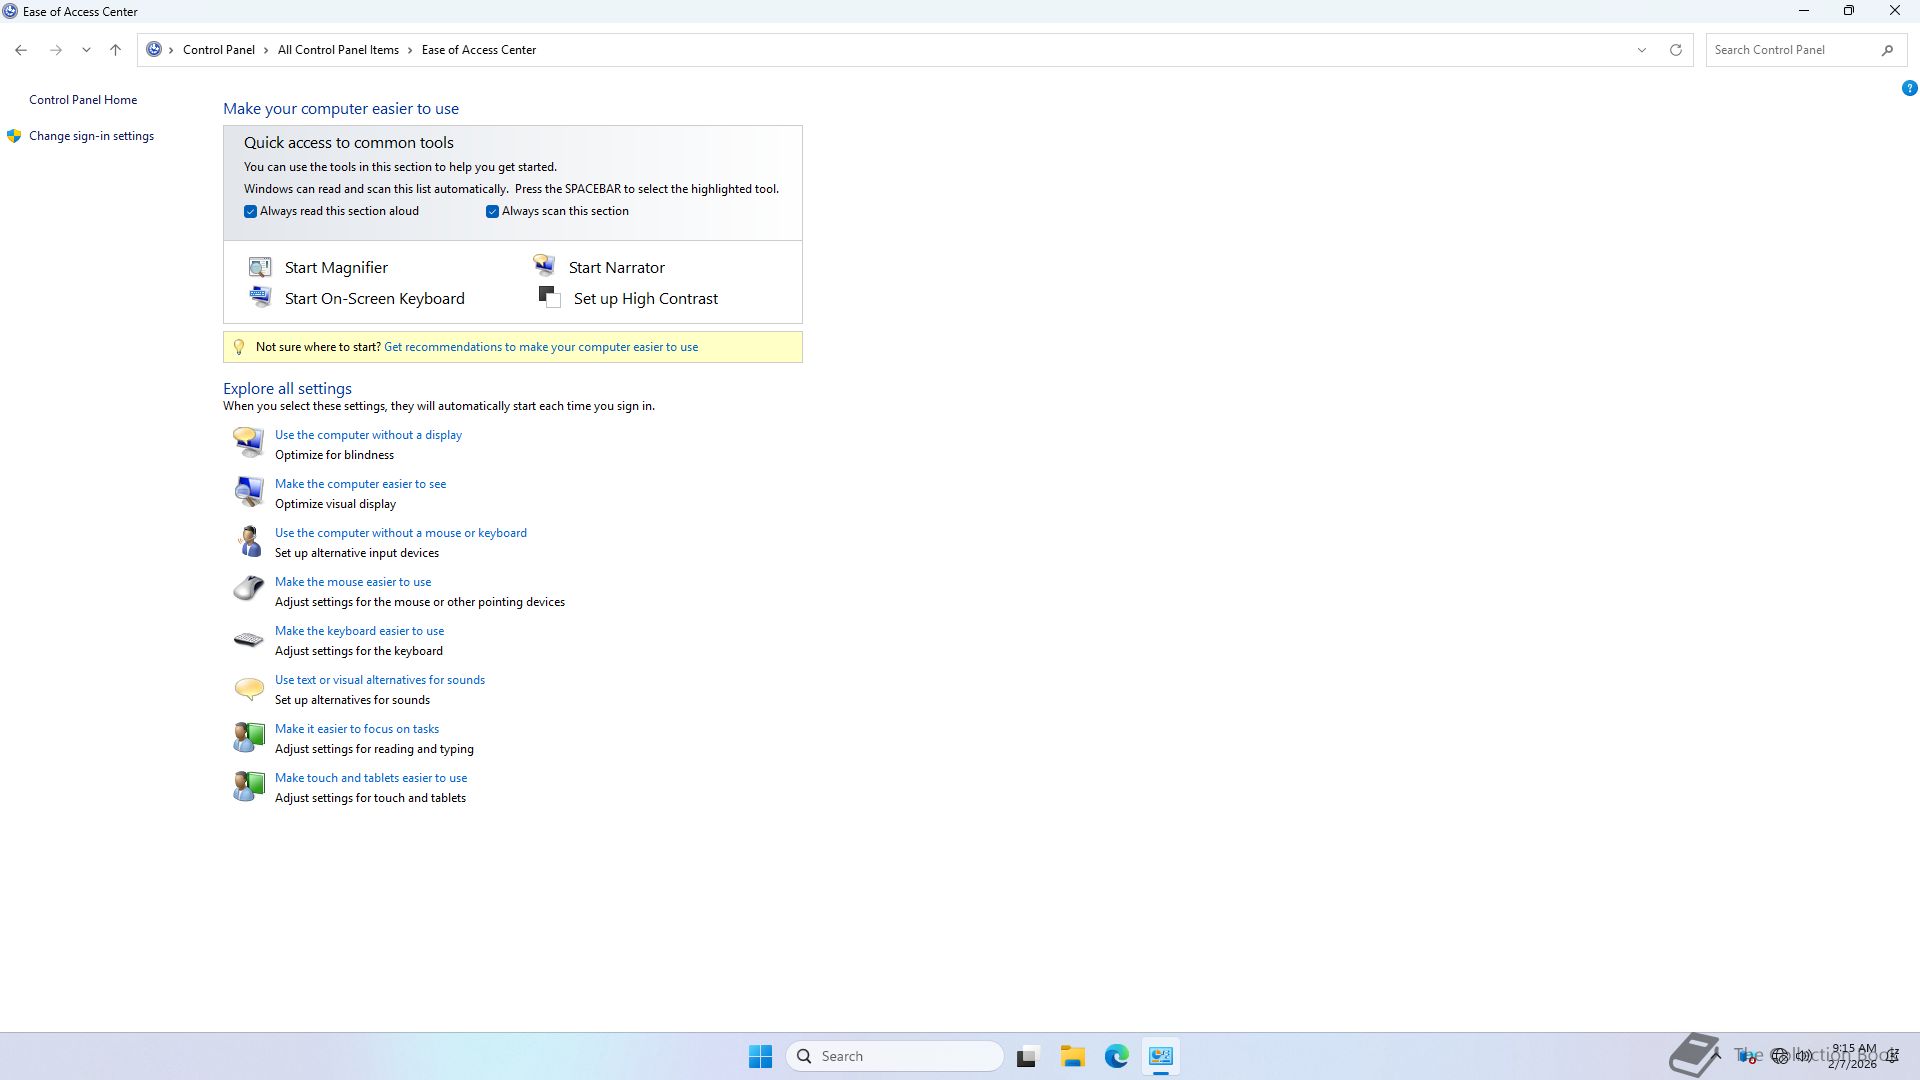Expand the chevron after All Control Panel Items
This screenshot has height=1080, width=1920.
tap(410, 50)
